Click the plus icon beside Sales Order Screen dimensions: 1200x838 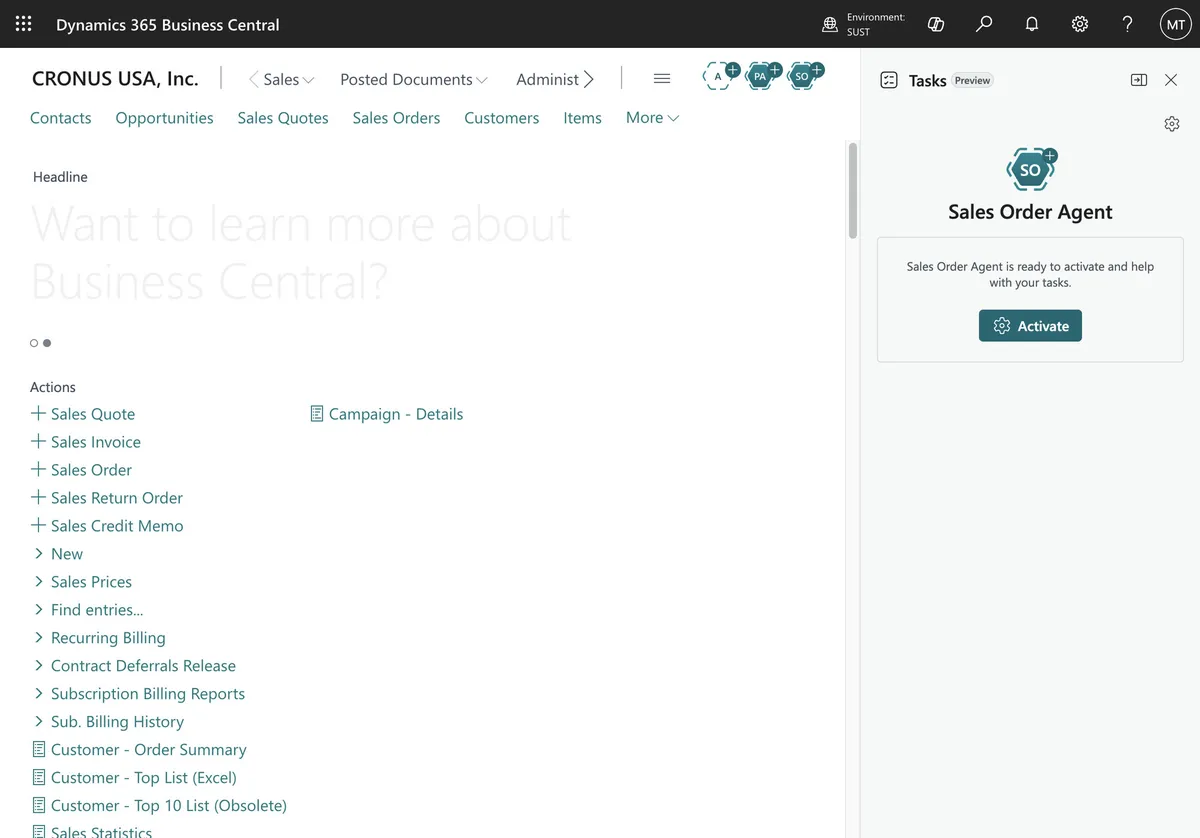[x=38, y=469]
